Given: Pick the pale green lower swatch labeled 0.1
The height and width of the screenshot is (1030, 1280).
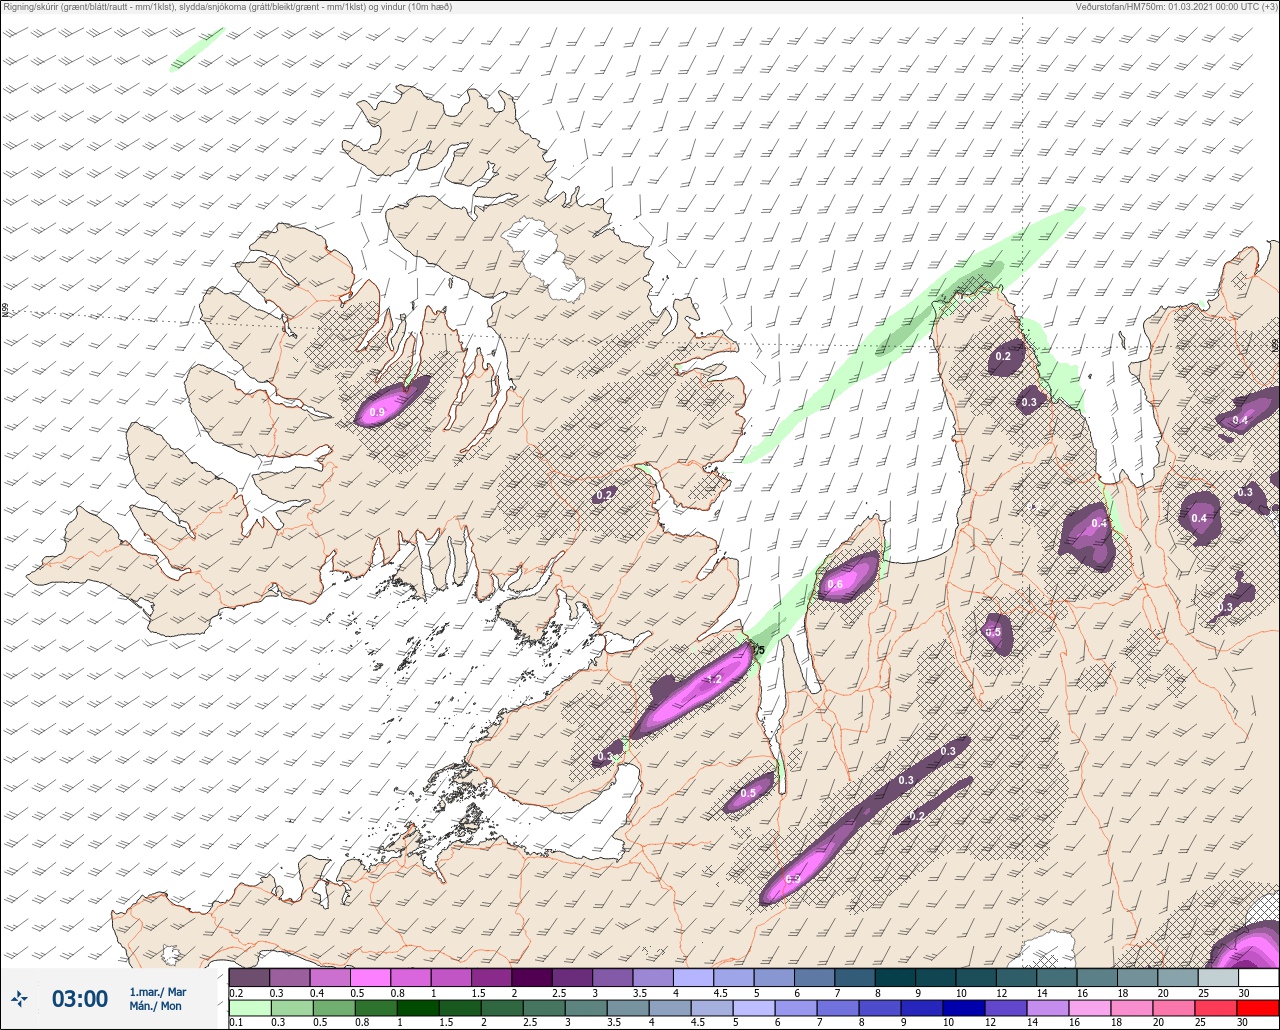Looking at the screenshot, I should tap(249, 1007).
